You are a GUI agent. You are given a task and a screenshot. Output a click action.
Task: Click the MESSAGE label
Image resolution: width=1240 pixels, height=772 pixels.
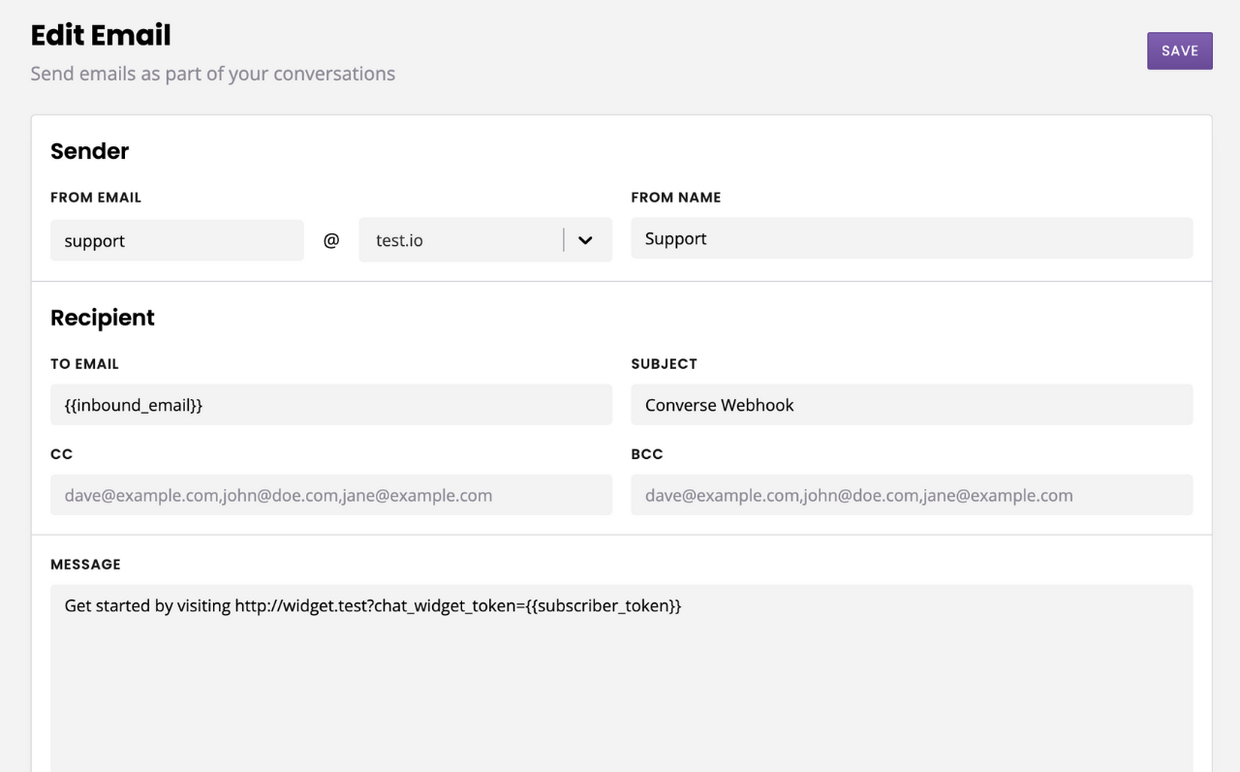[x=86, y=564]
